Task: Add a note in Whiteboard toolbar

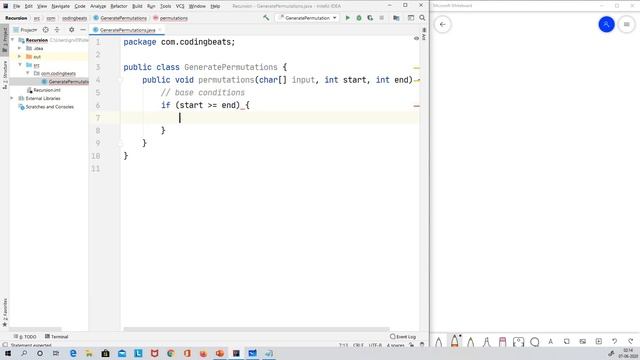Action: (567, 341)
